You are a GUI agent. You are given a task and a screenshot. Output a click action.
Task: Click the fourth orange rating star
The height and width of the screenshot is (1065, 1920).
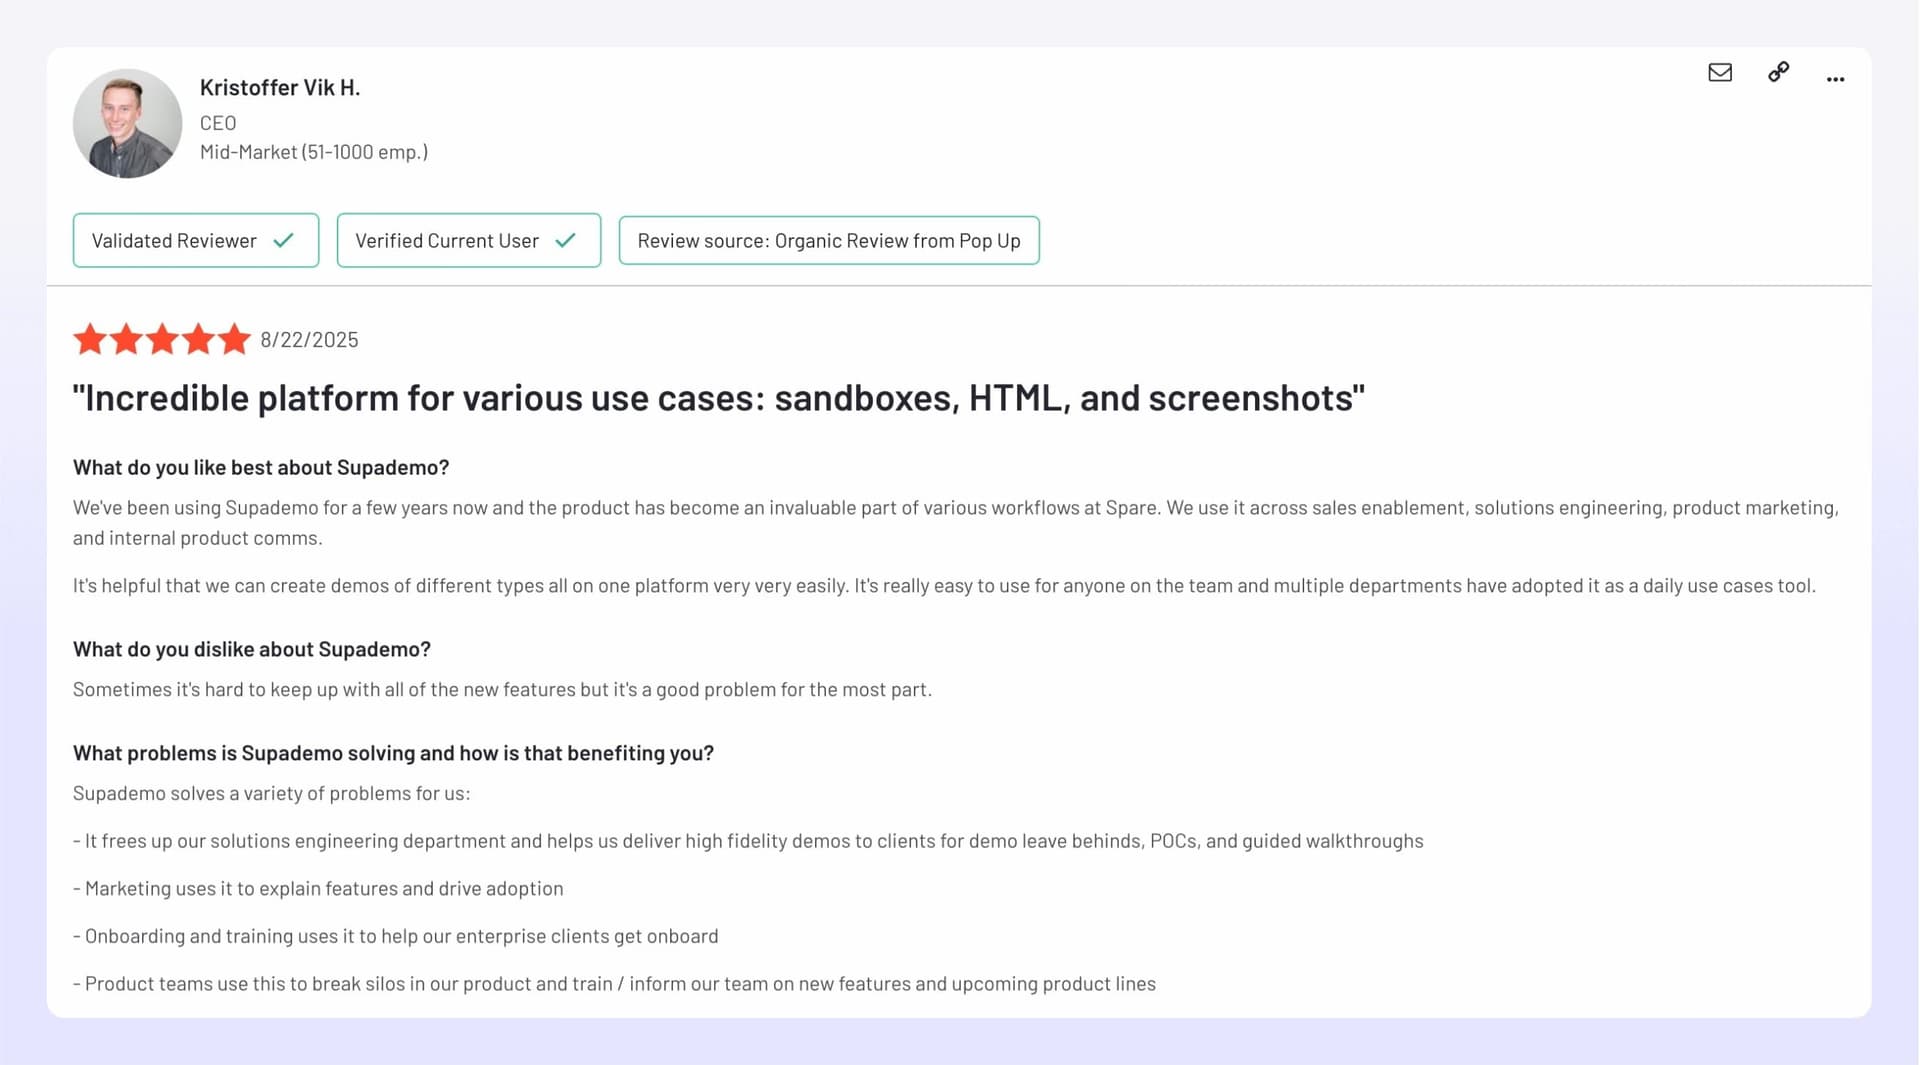pos(198,340)
